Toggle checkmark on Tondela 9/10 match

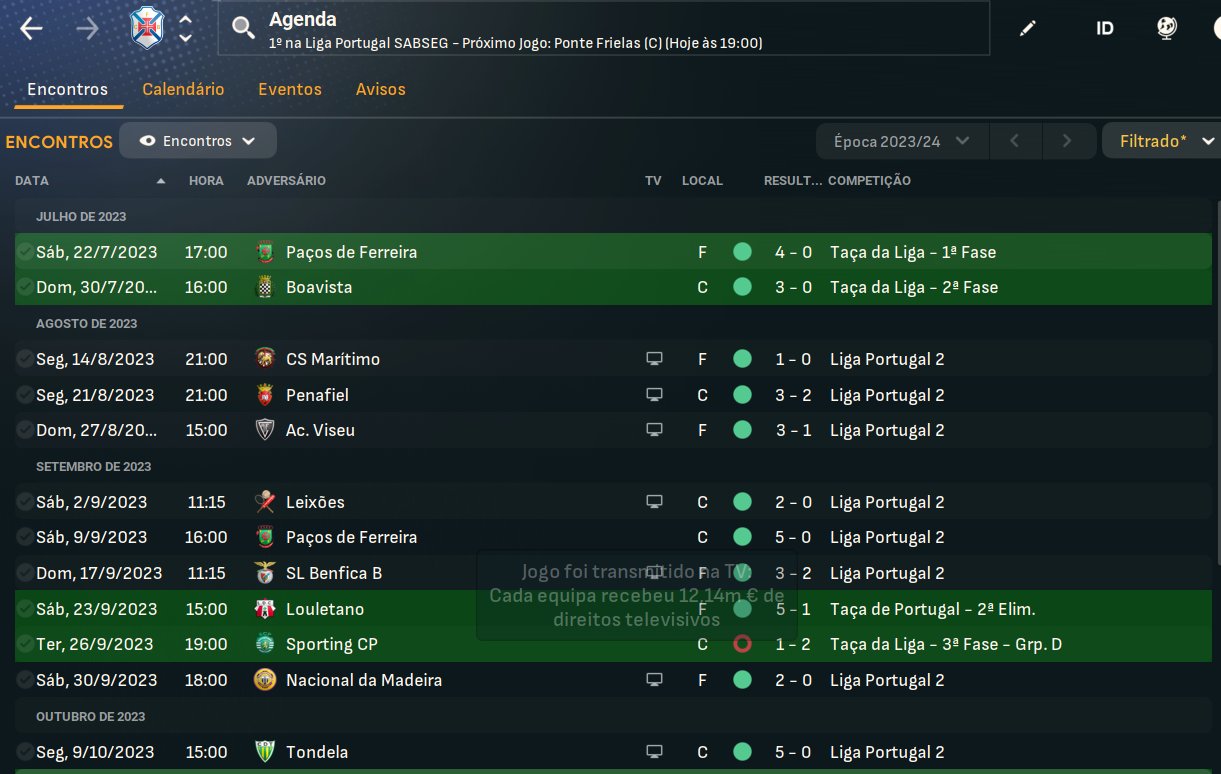pyautogui.click(x=25, y=752)
